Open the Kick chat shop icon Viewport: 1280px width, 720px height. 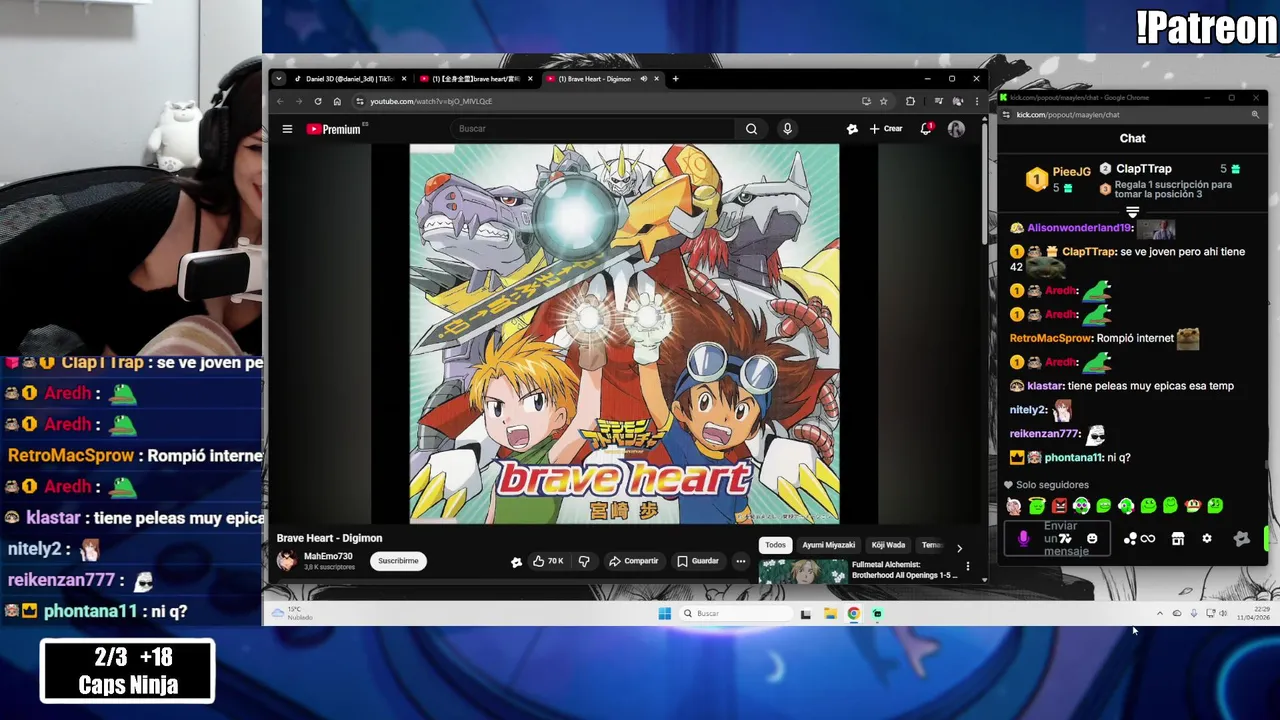tap(1178, 539)
